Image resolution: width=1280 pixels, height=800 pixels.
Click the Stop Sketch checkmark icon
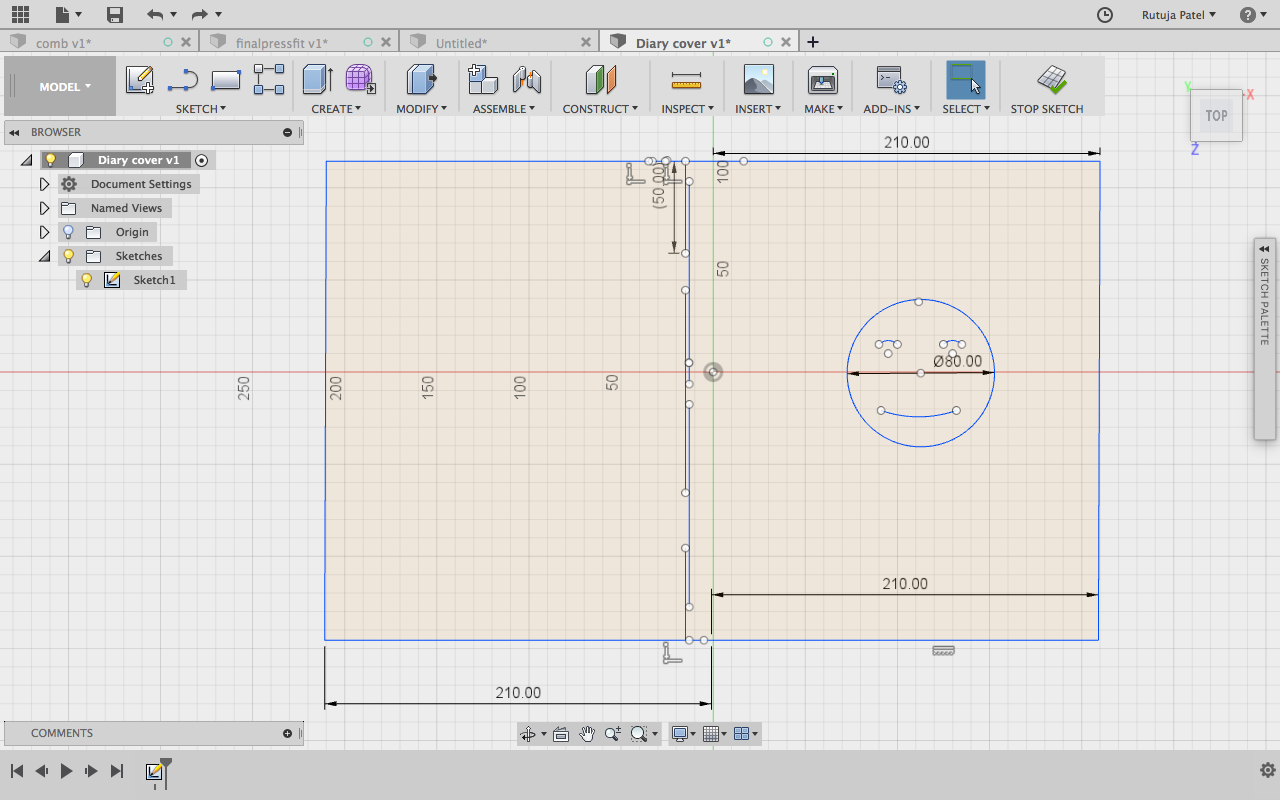coord(1050,80)
